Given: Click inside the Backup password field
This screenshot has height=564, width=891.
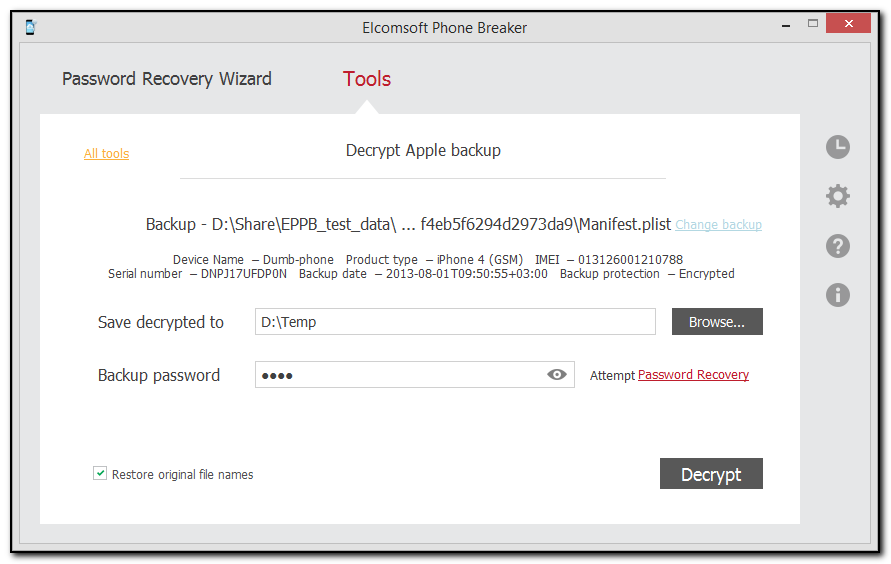Looking at the screenshot, I should 400,375.
